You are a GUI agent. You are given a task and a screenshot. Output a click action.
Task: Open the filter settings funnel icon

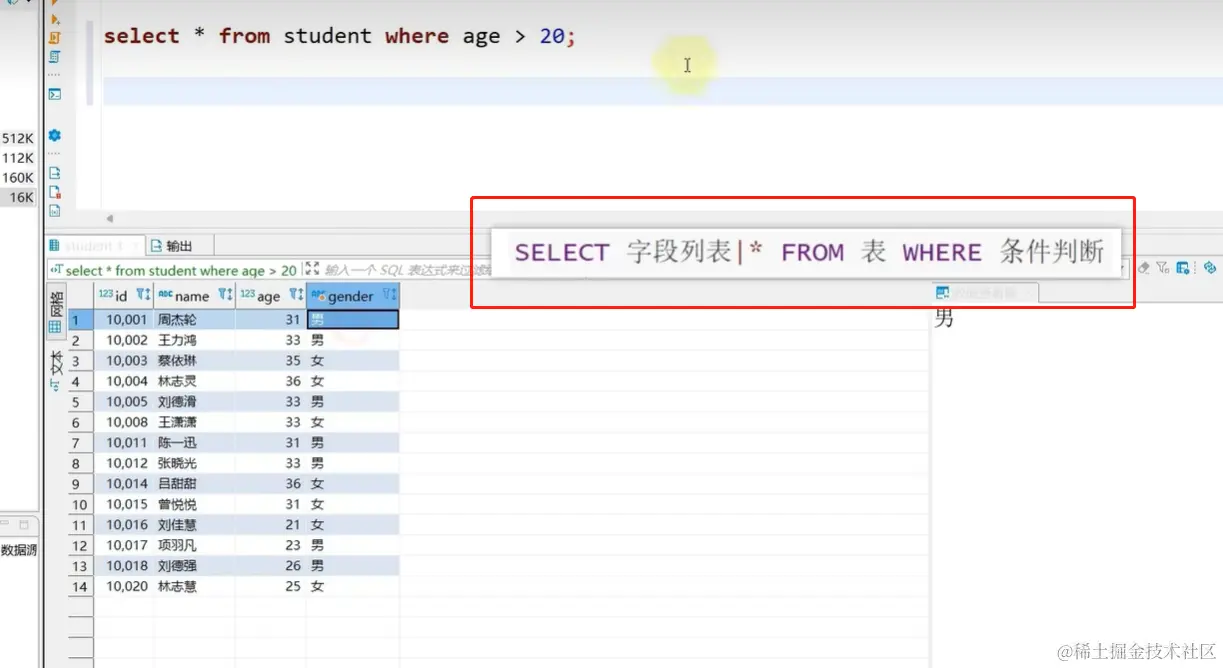(x=1163, y=268)
